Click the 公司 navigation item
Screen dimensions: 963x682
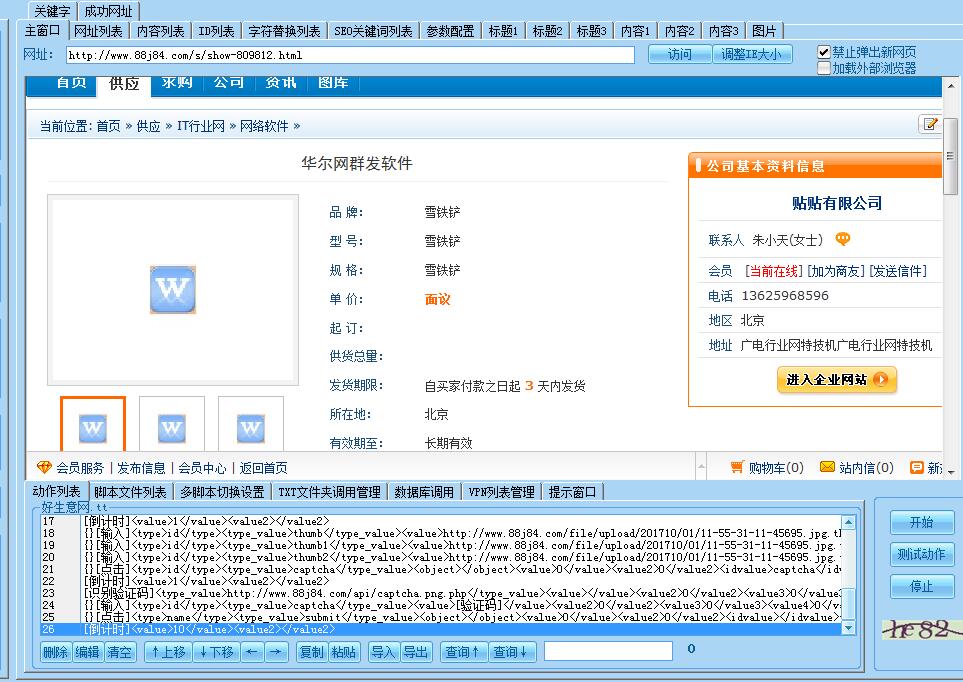click(x=229, y=82)
